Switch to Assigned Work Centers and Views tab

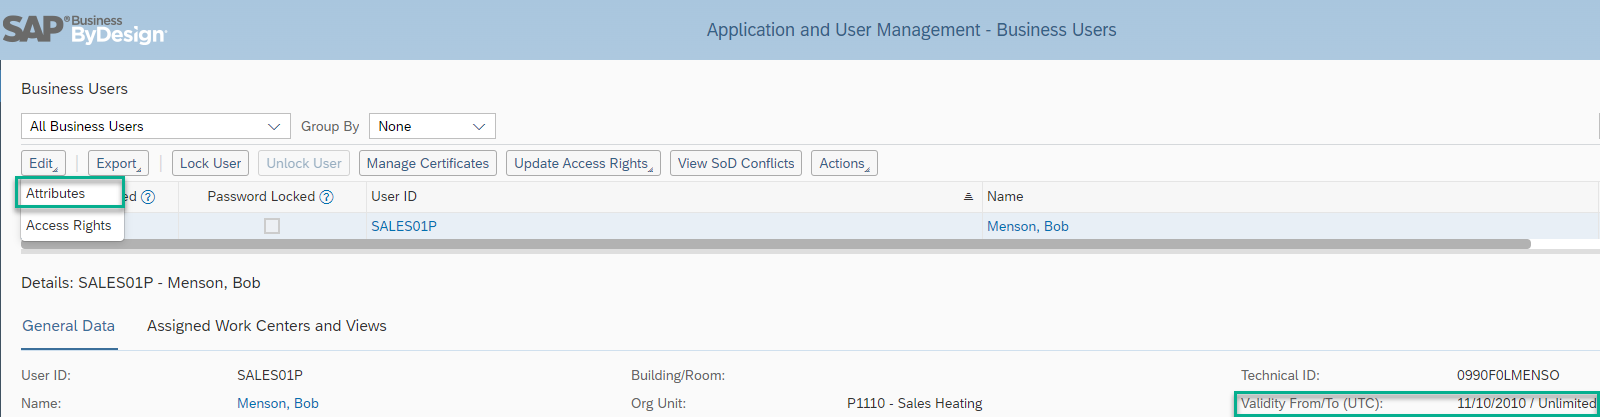(267, 326)
